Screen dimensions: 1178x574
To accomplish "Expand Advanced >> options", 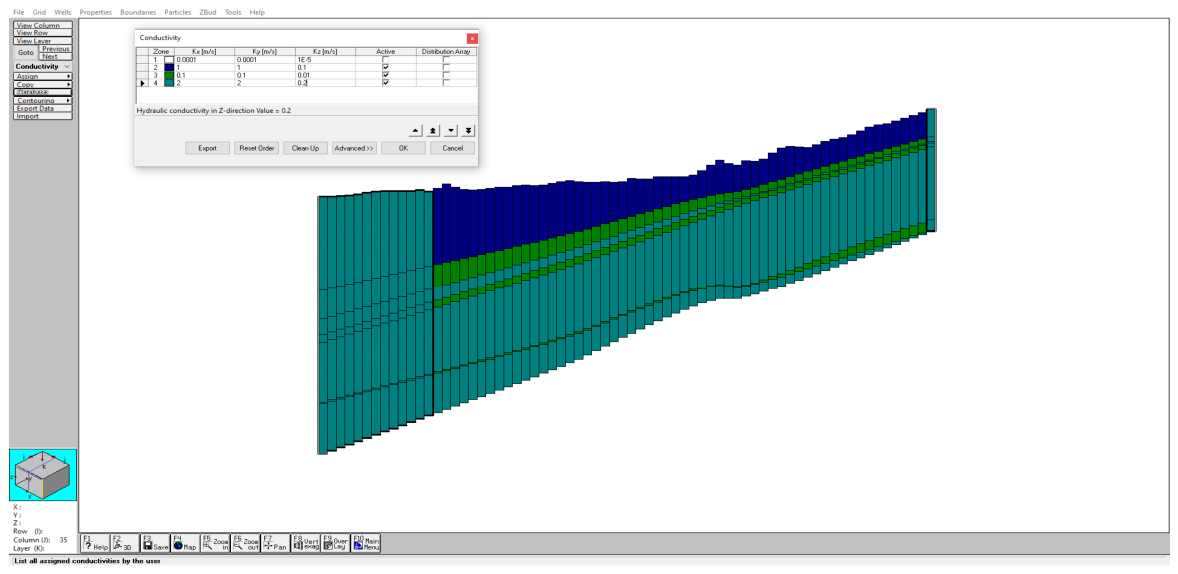I will click(x=354, y=148).
